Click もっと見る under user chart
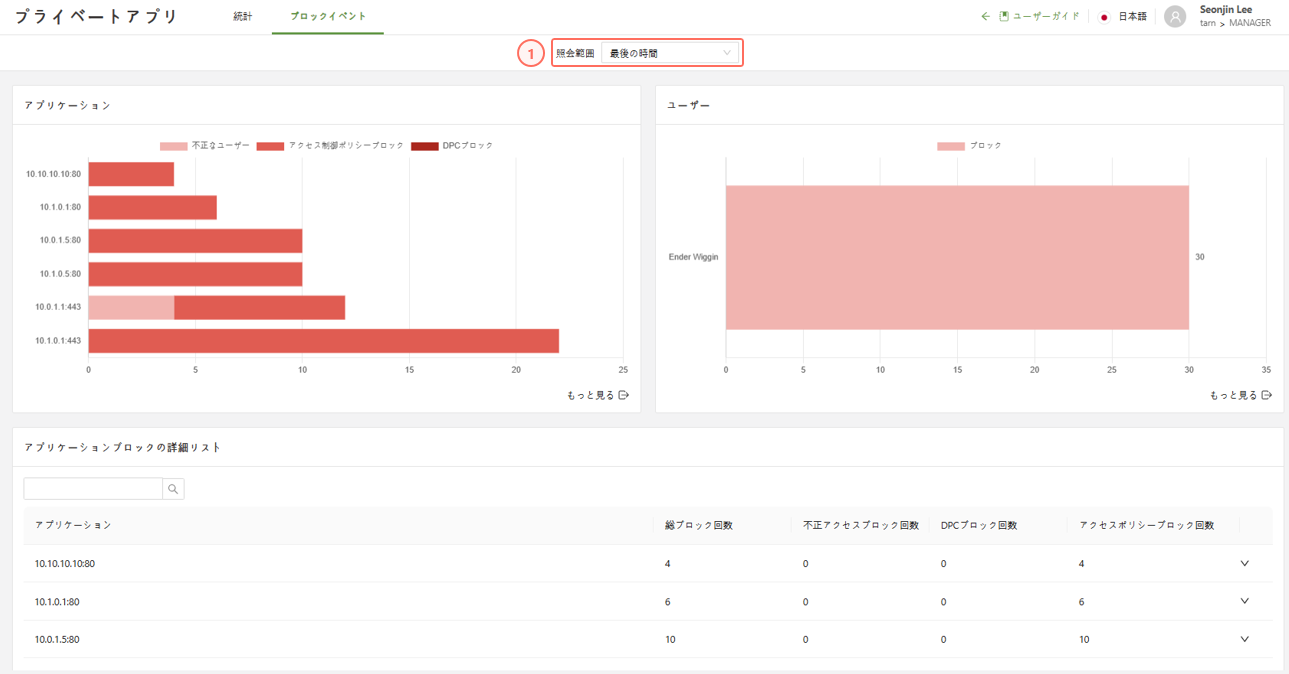1289x674 pixels. (x=1240, y=395)
